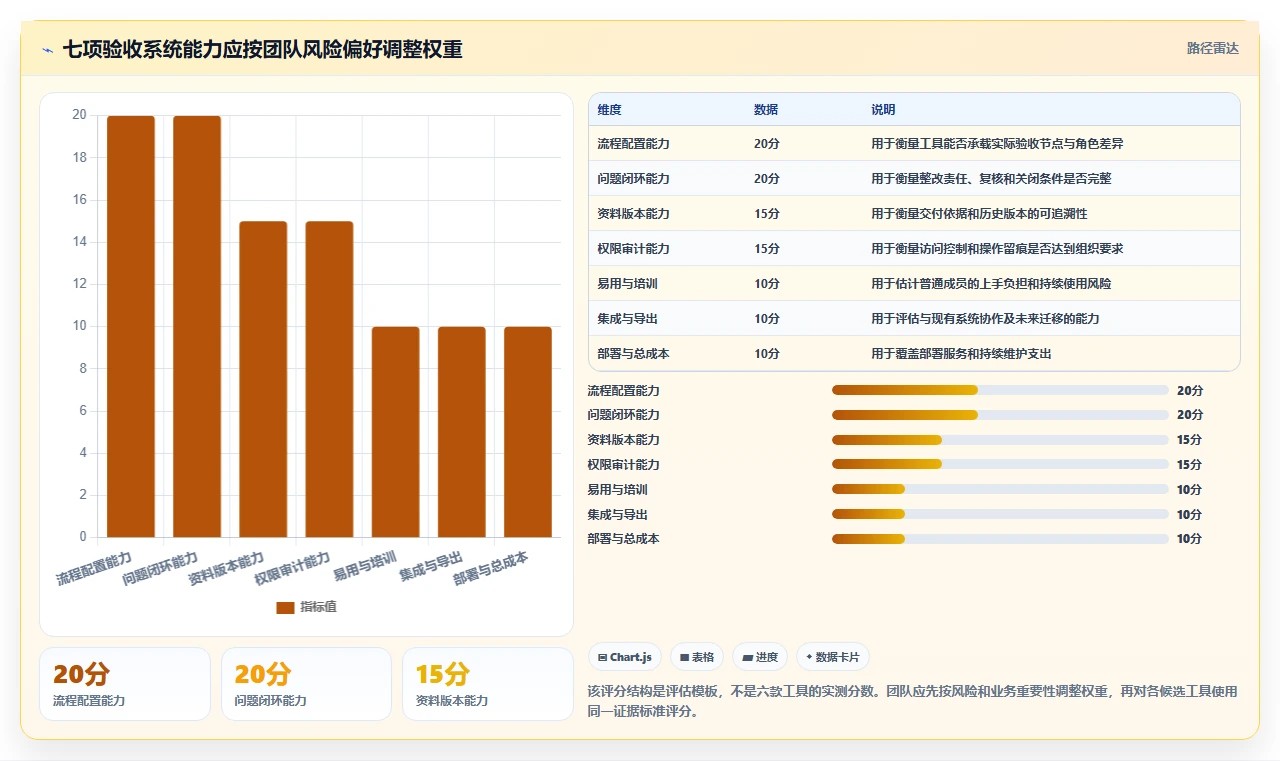Click 10分 value beside 部署与总成本 progress bar

1190,539
